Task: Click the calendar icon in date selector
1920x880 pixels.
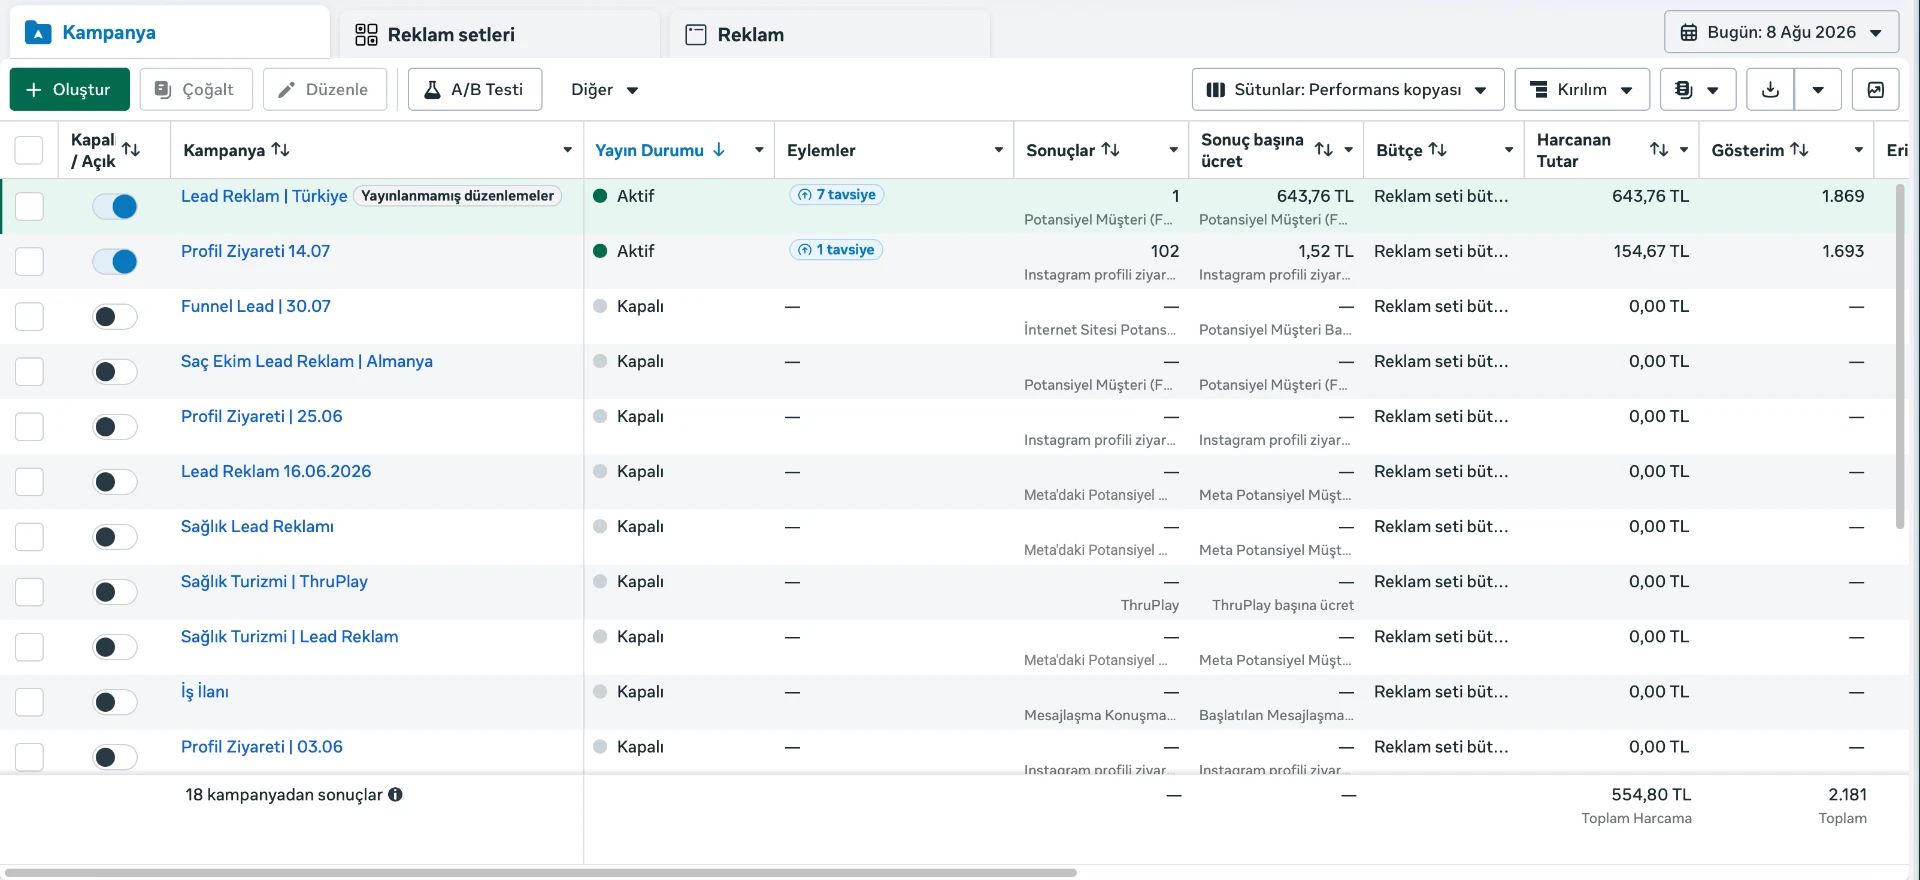Action: pyautogui.click(x=1689, y=33)
